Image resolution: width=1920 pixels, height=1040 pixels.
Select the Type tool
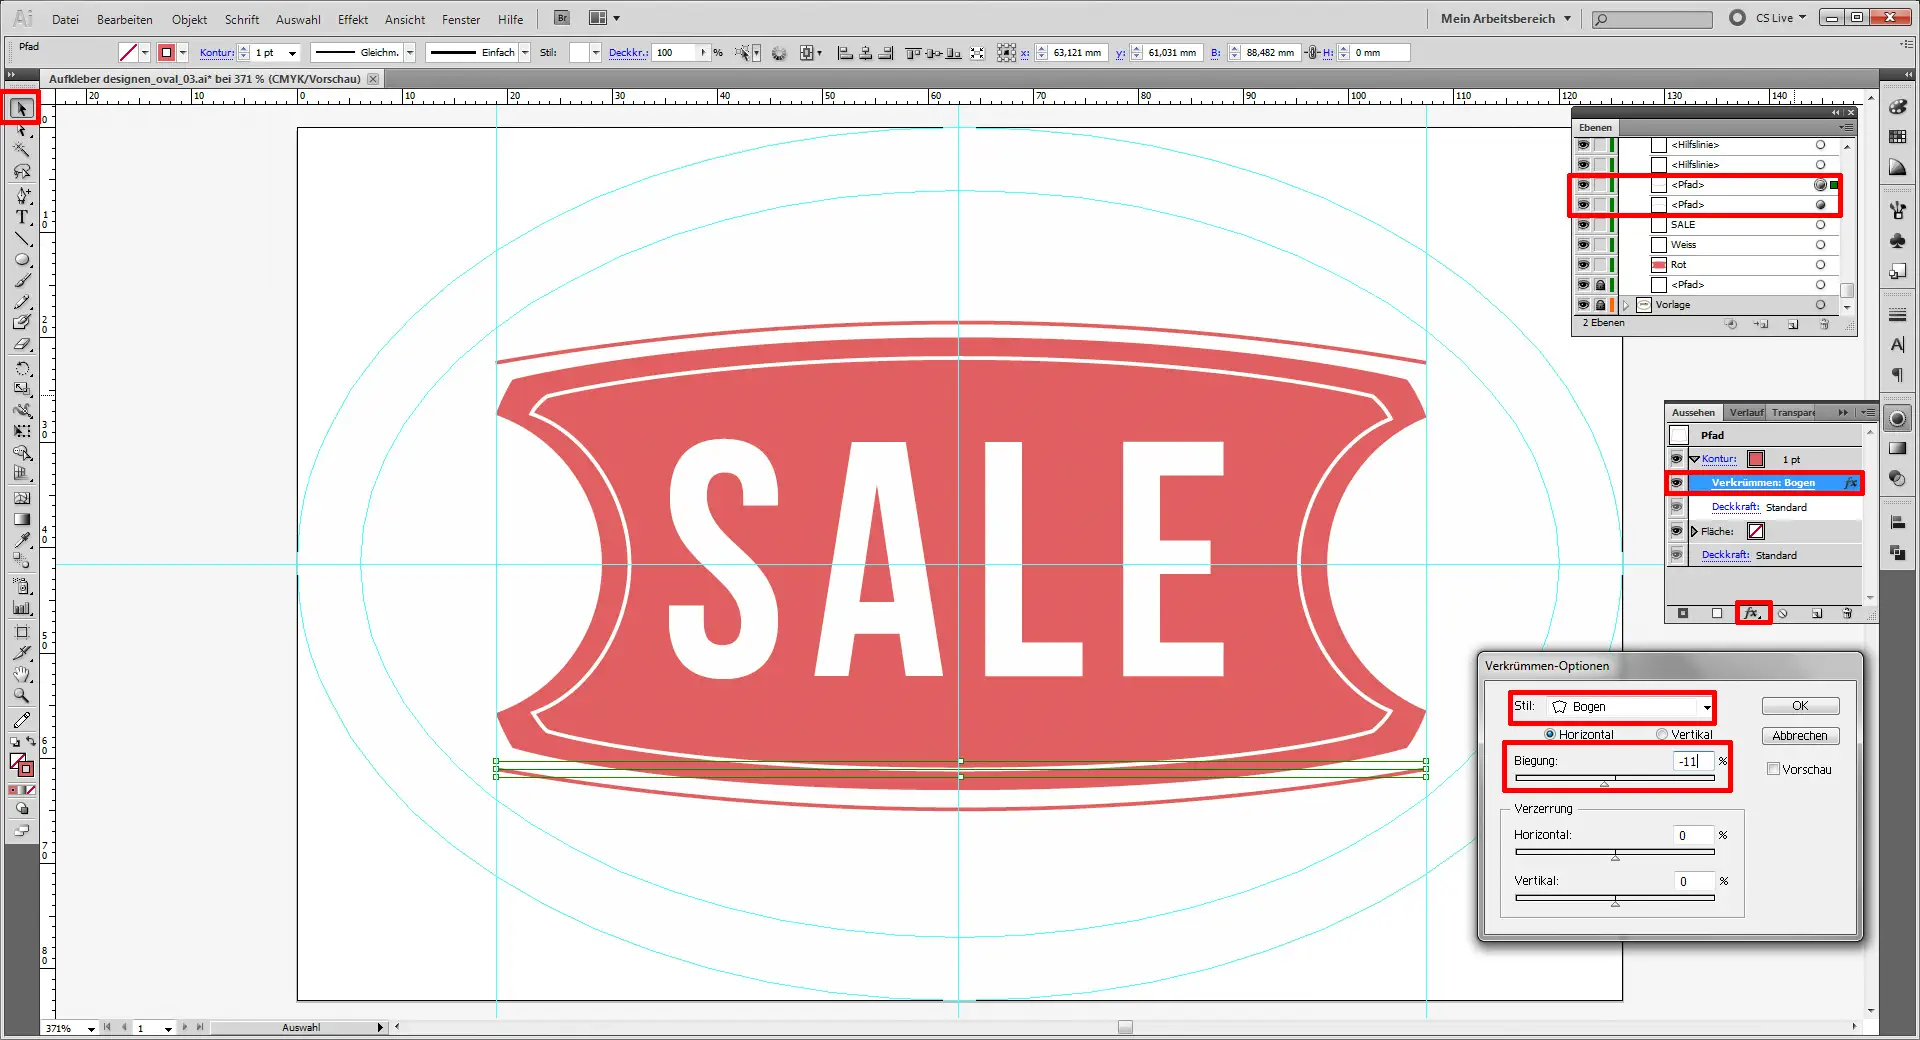pyautogui.click(x=21, y=217)
